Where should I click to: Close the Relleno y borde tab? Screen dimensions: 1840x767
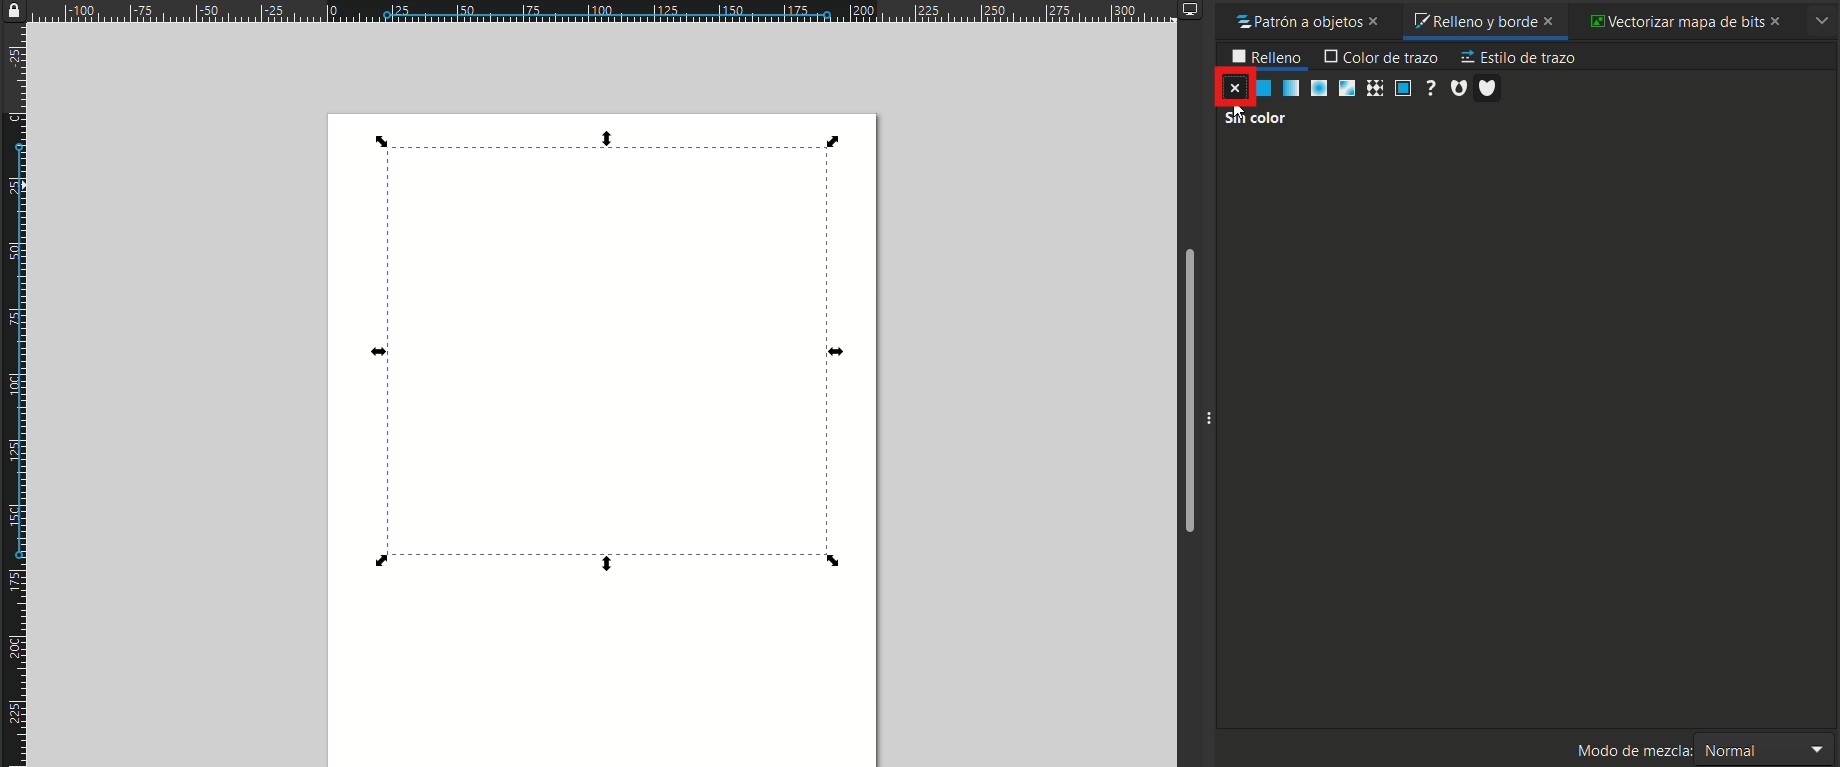1549,21
